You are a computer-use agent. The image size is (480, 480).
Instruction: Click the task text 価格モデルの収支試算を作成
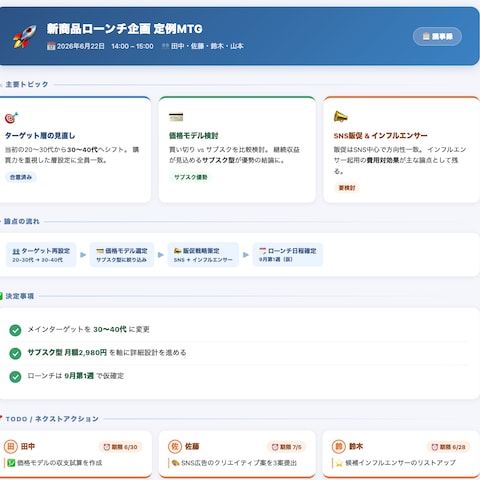click(60, 463)
